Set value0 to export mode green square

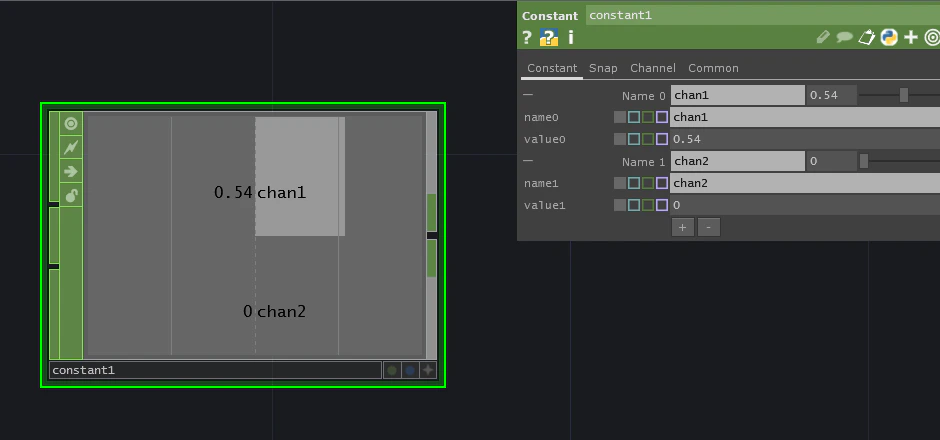point(647,139)
